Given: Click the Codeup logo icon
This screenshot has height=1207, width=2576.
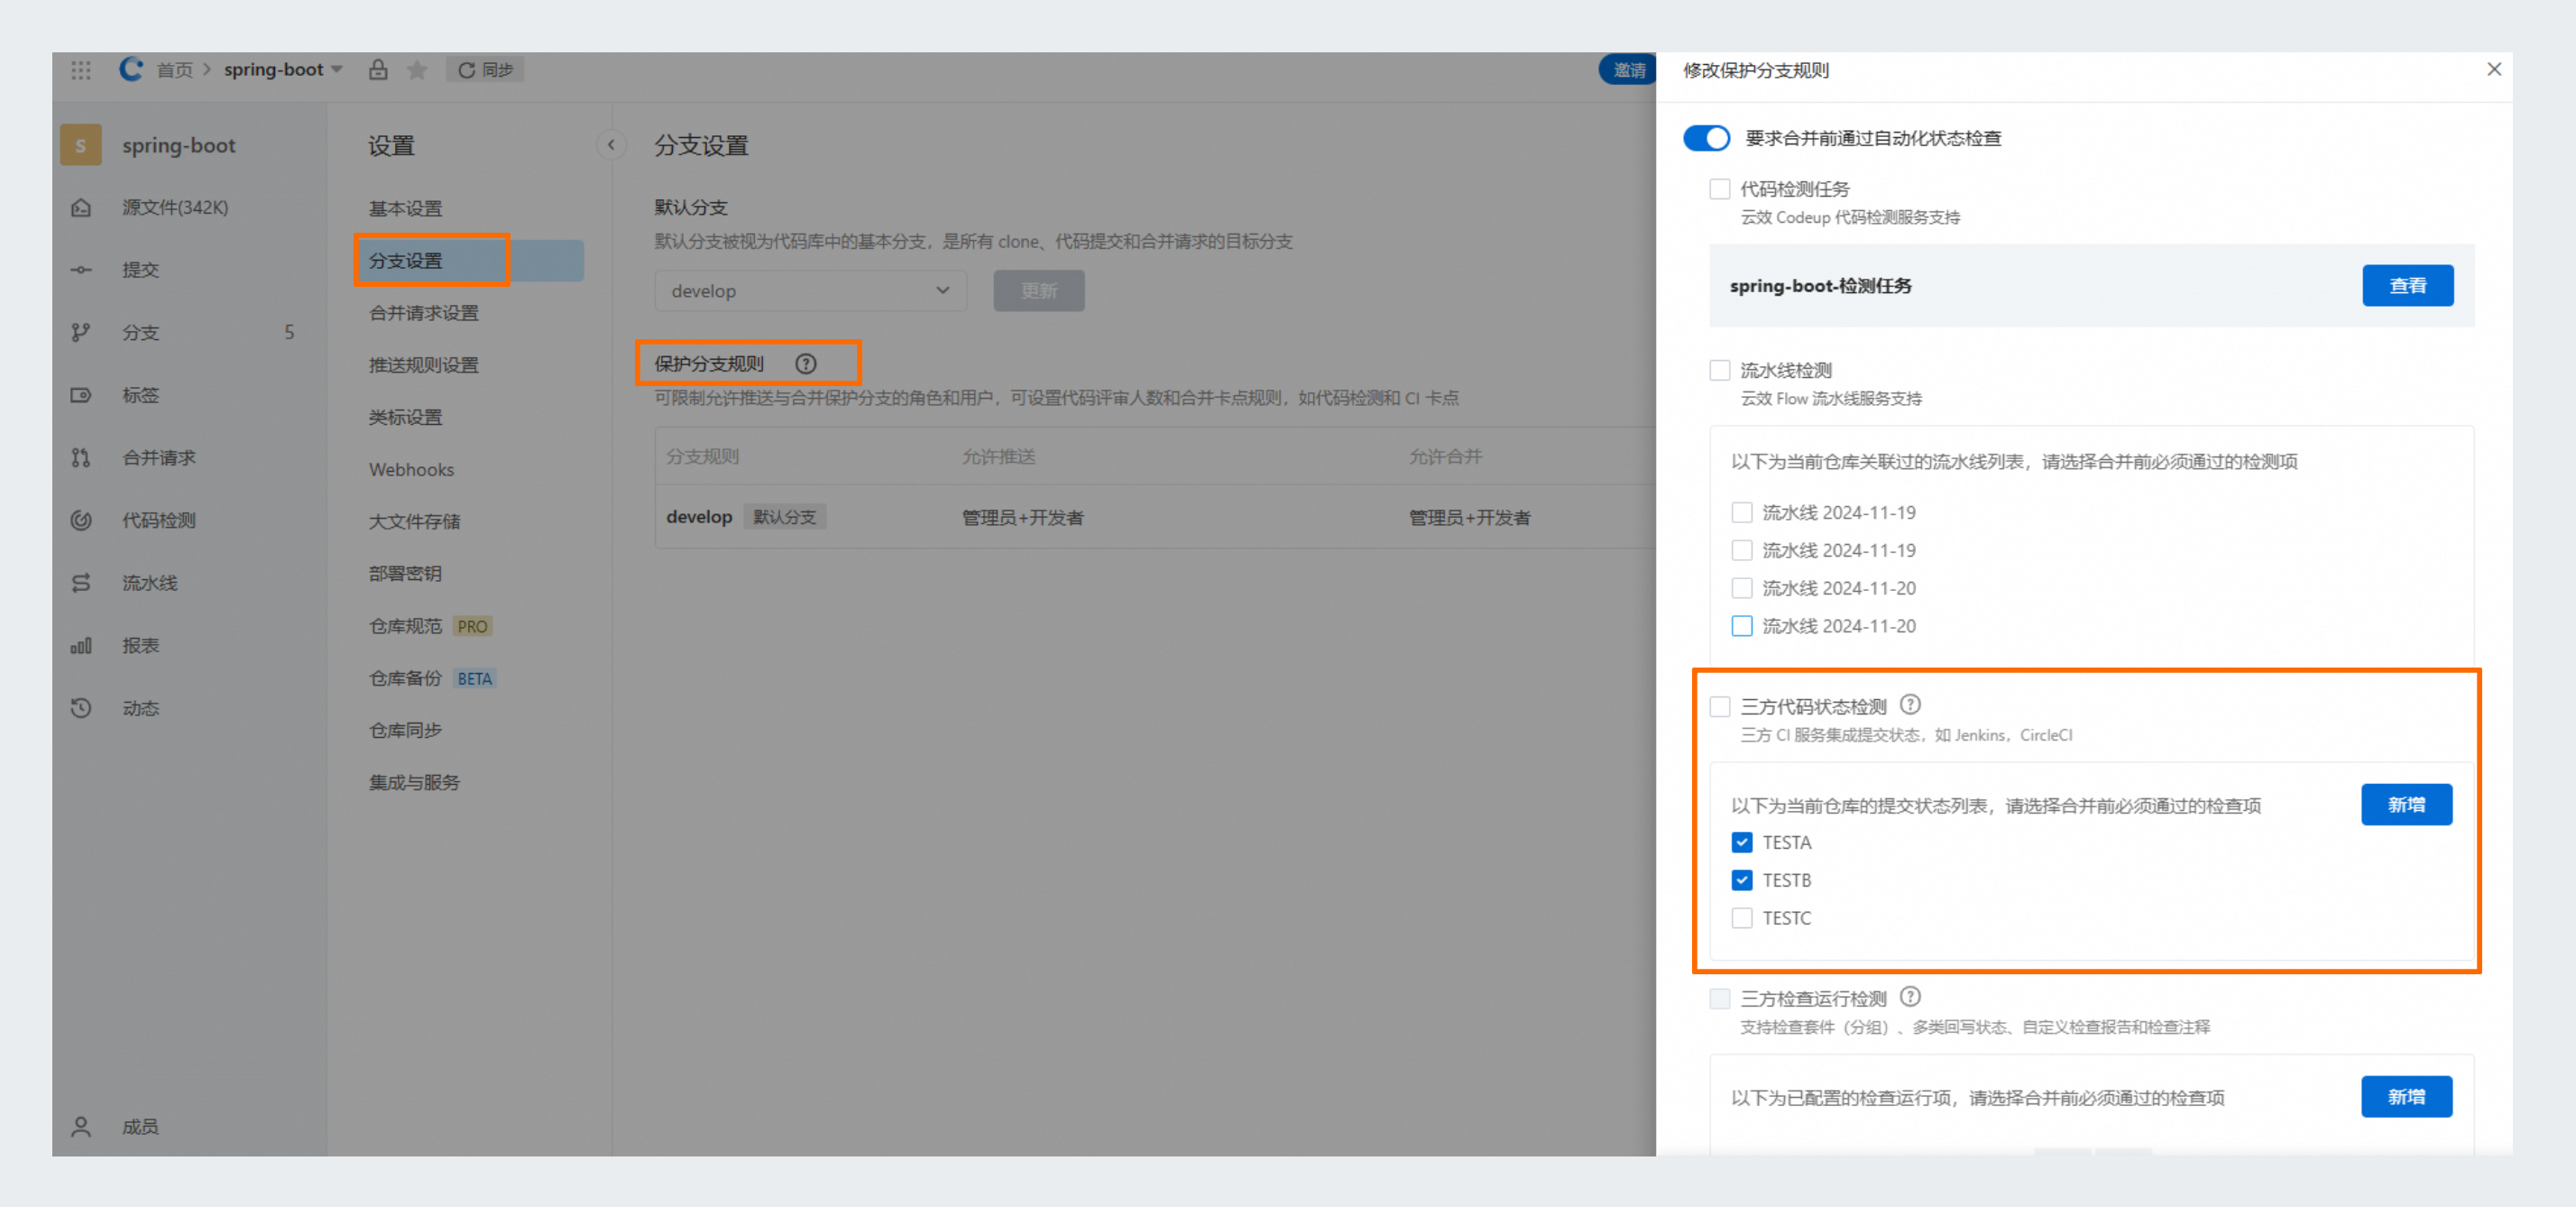Looking at the screenshot, I should 131,69.
